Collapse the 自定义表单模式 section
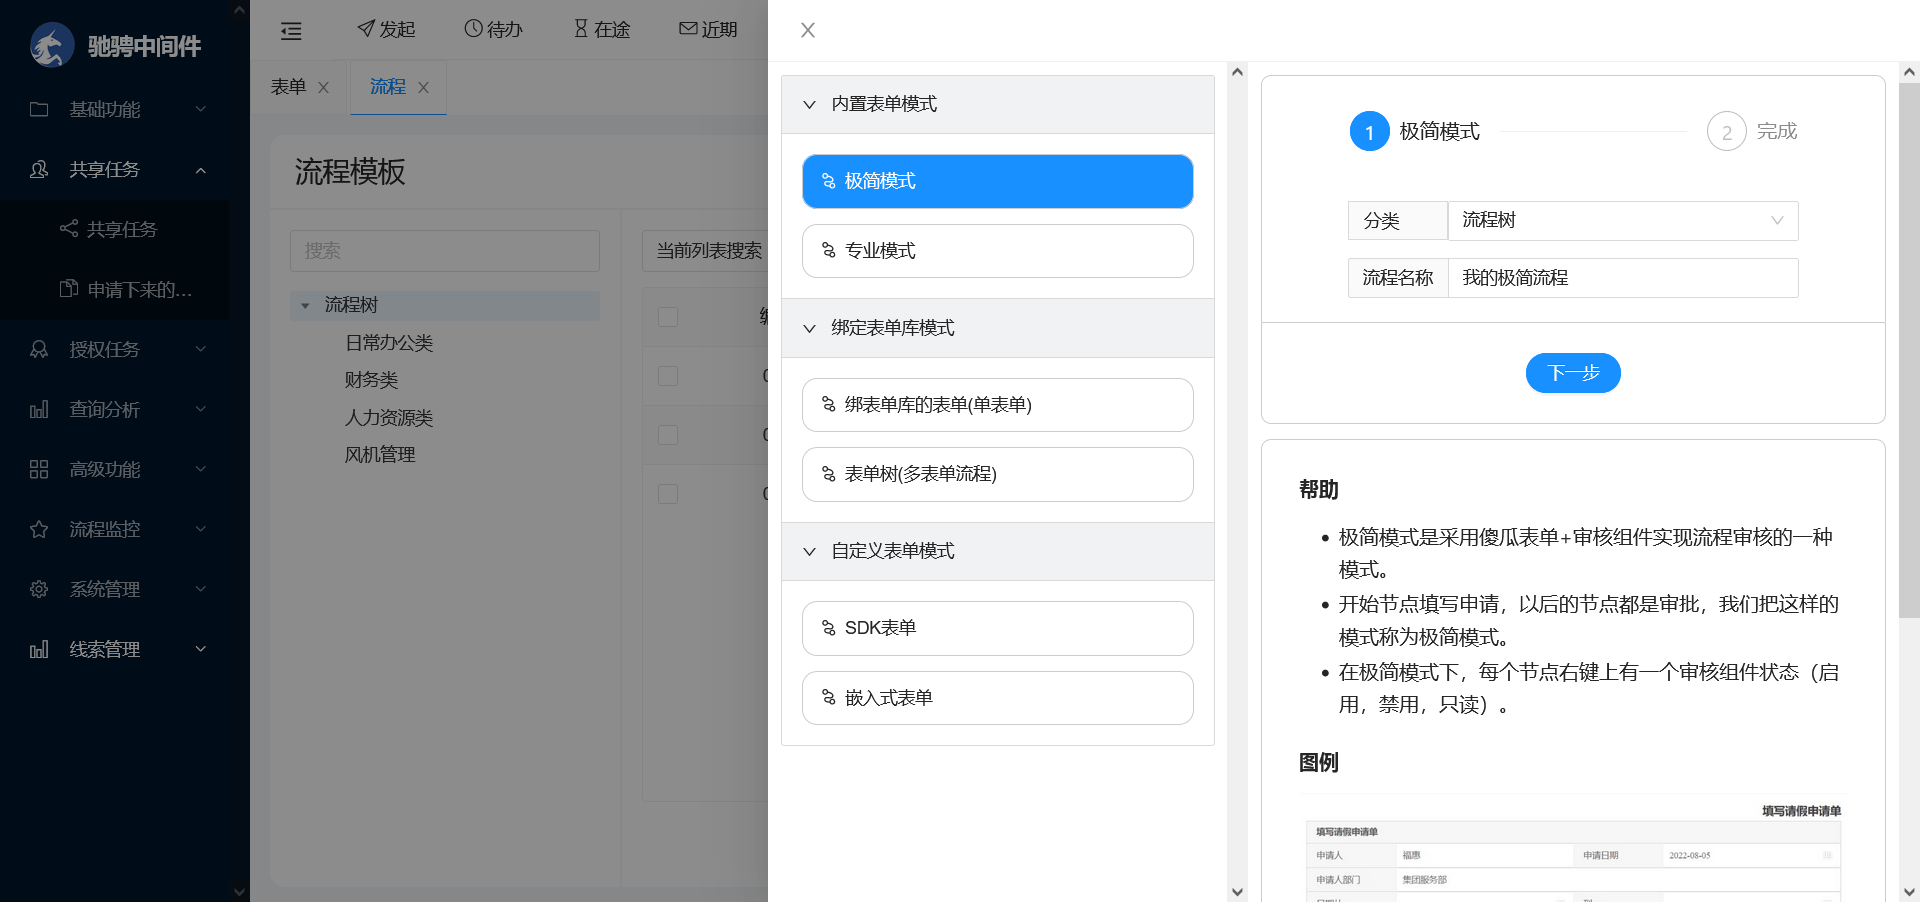This screenshot has height=902, width=1920. click(809, 552)
